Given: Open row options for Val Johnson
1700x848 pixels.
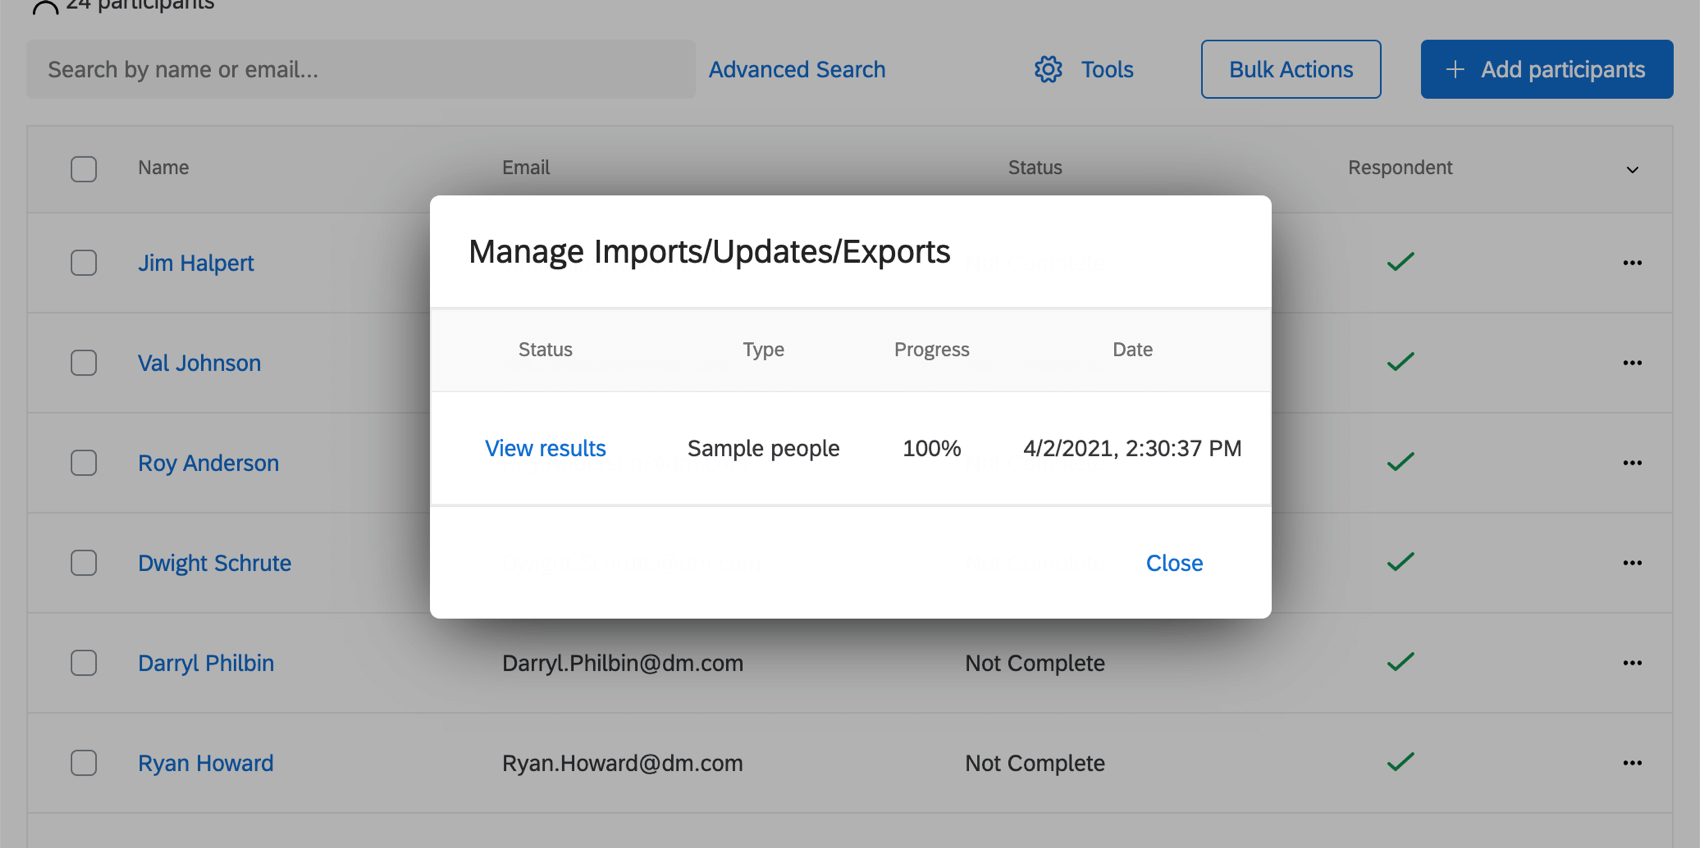Looking at the screenshot, I should [1632, 363].
